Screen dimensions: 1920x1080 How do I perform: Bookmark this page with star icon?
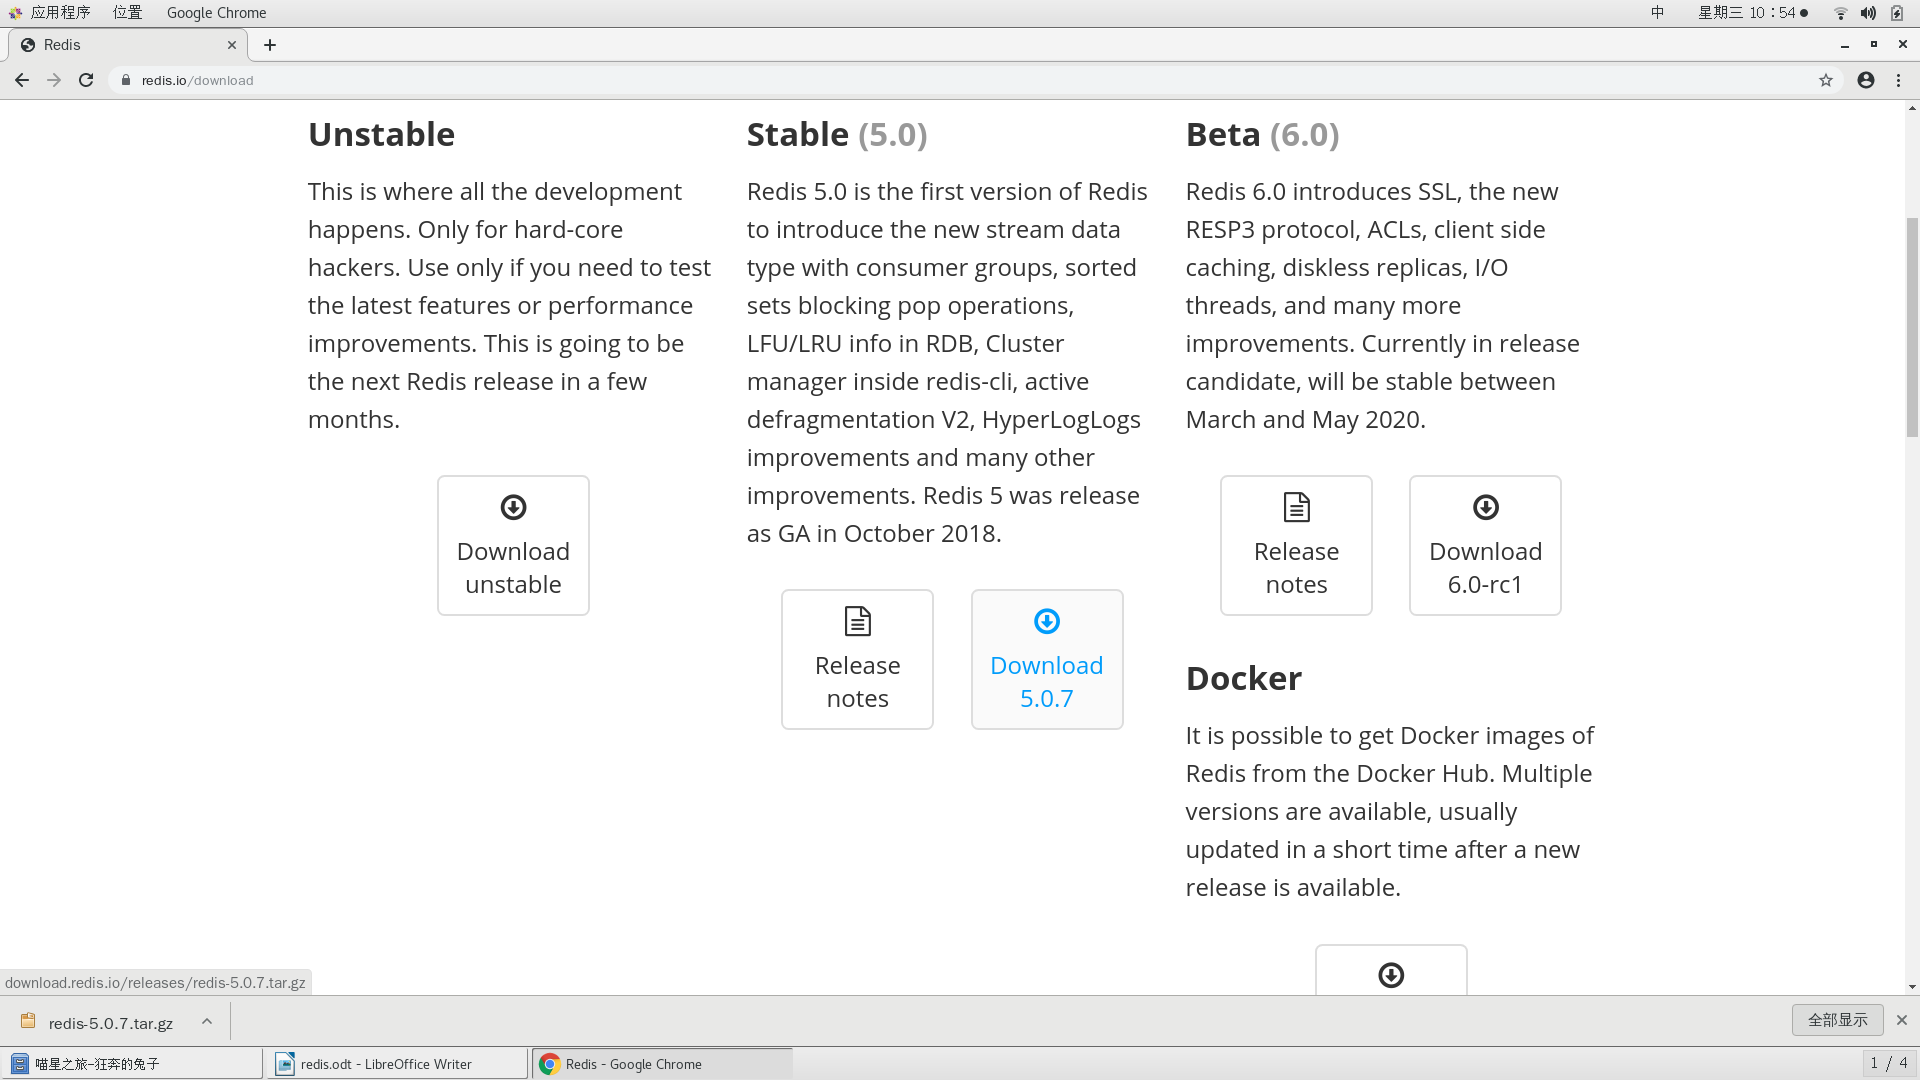coord(1826,80)
